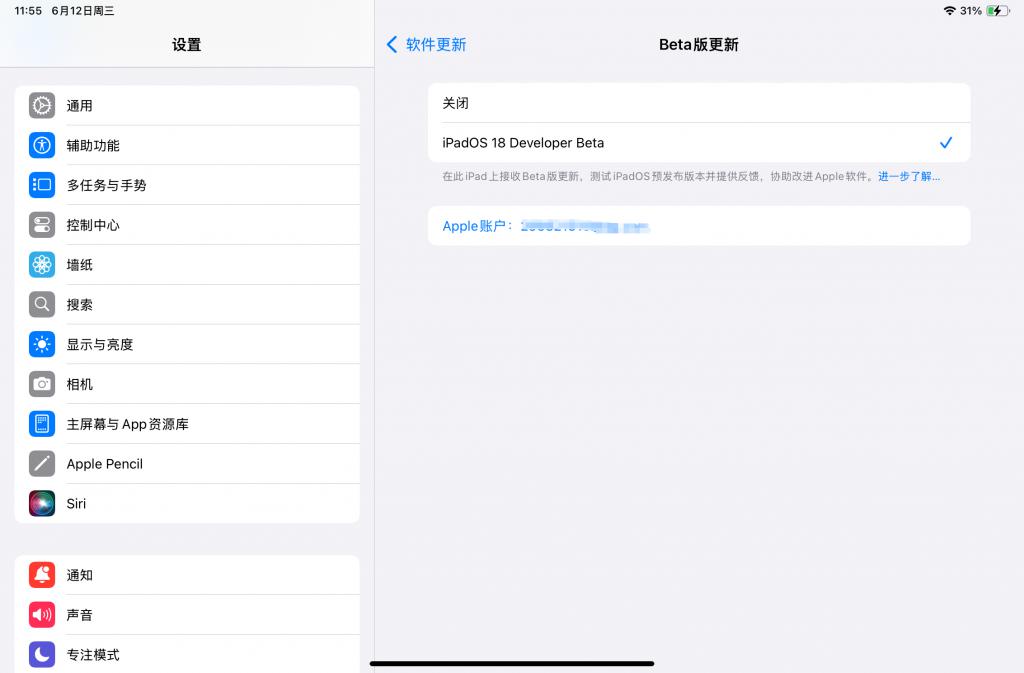
Task: Open 墙纸 settings row
Action: pos(187,265)
